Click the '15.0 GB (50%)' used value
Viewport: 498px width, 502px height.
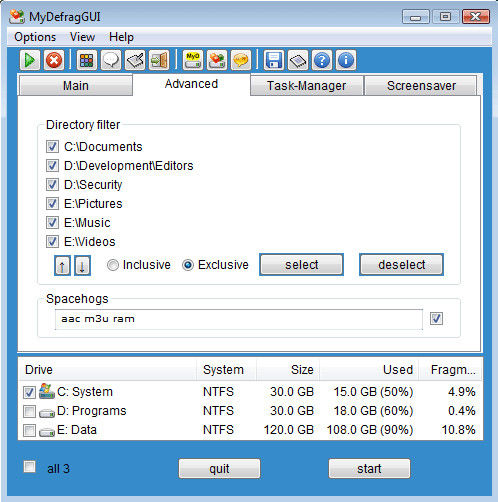click(373, 392)
